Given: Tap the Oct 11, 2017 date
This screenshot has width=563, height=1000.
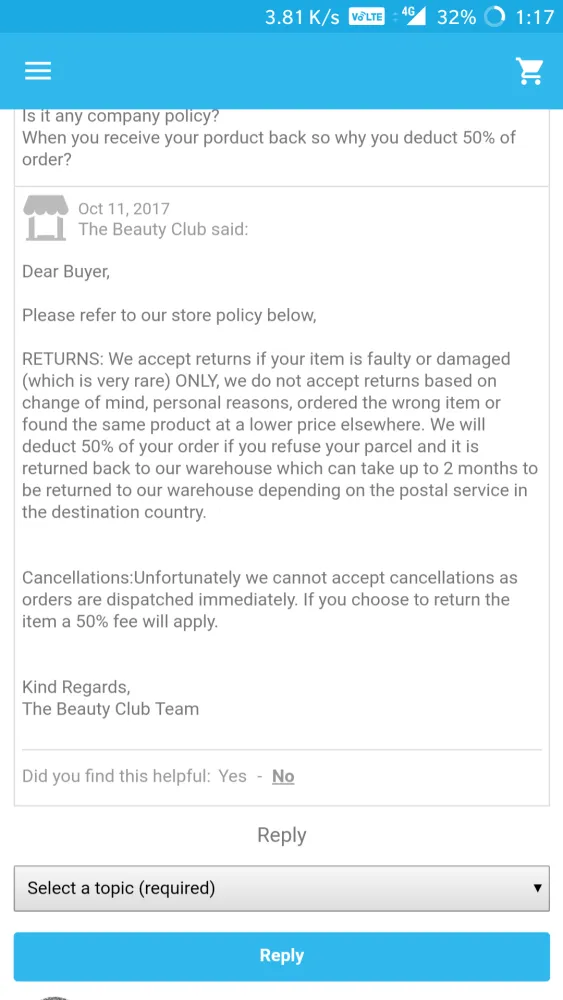Looking at the screenshot, I should pos(124,209).
